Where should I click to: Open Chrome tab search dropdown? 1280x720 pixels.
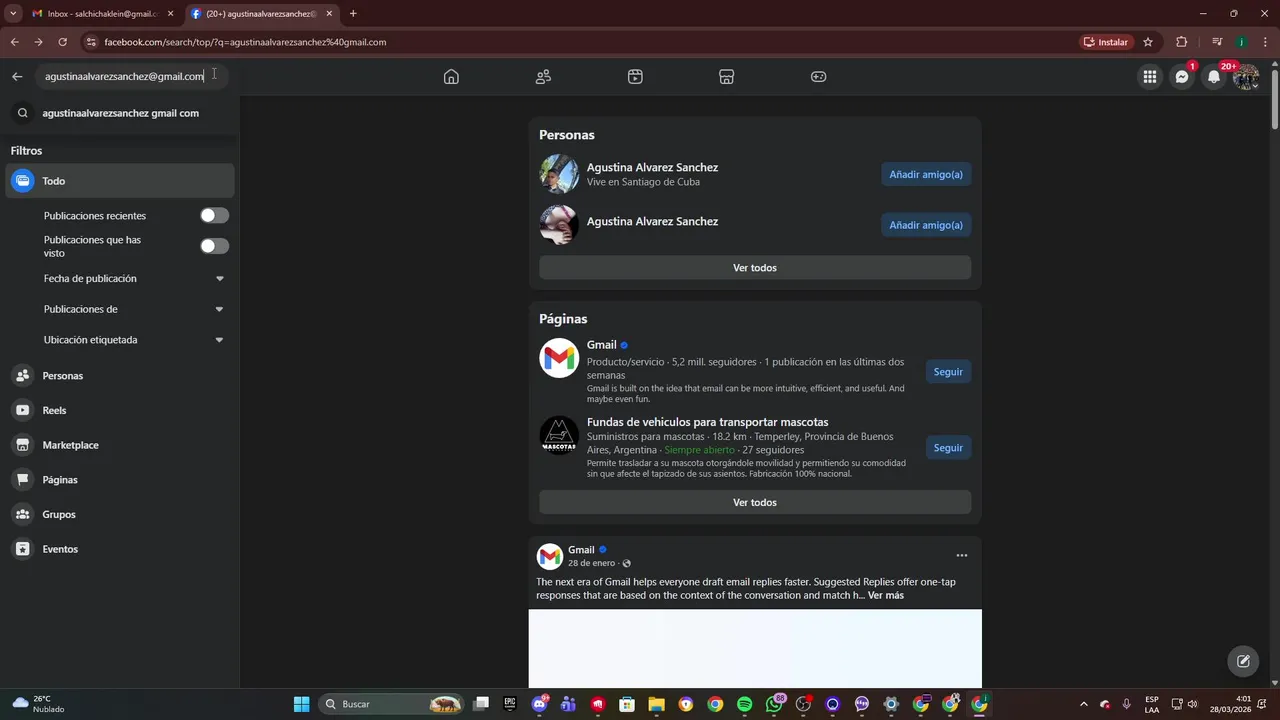[x=13, y=14]
